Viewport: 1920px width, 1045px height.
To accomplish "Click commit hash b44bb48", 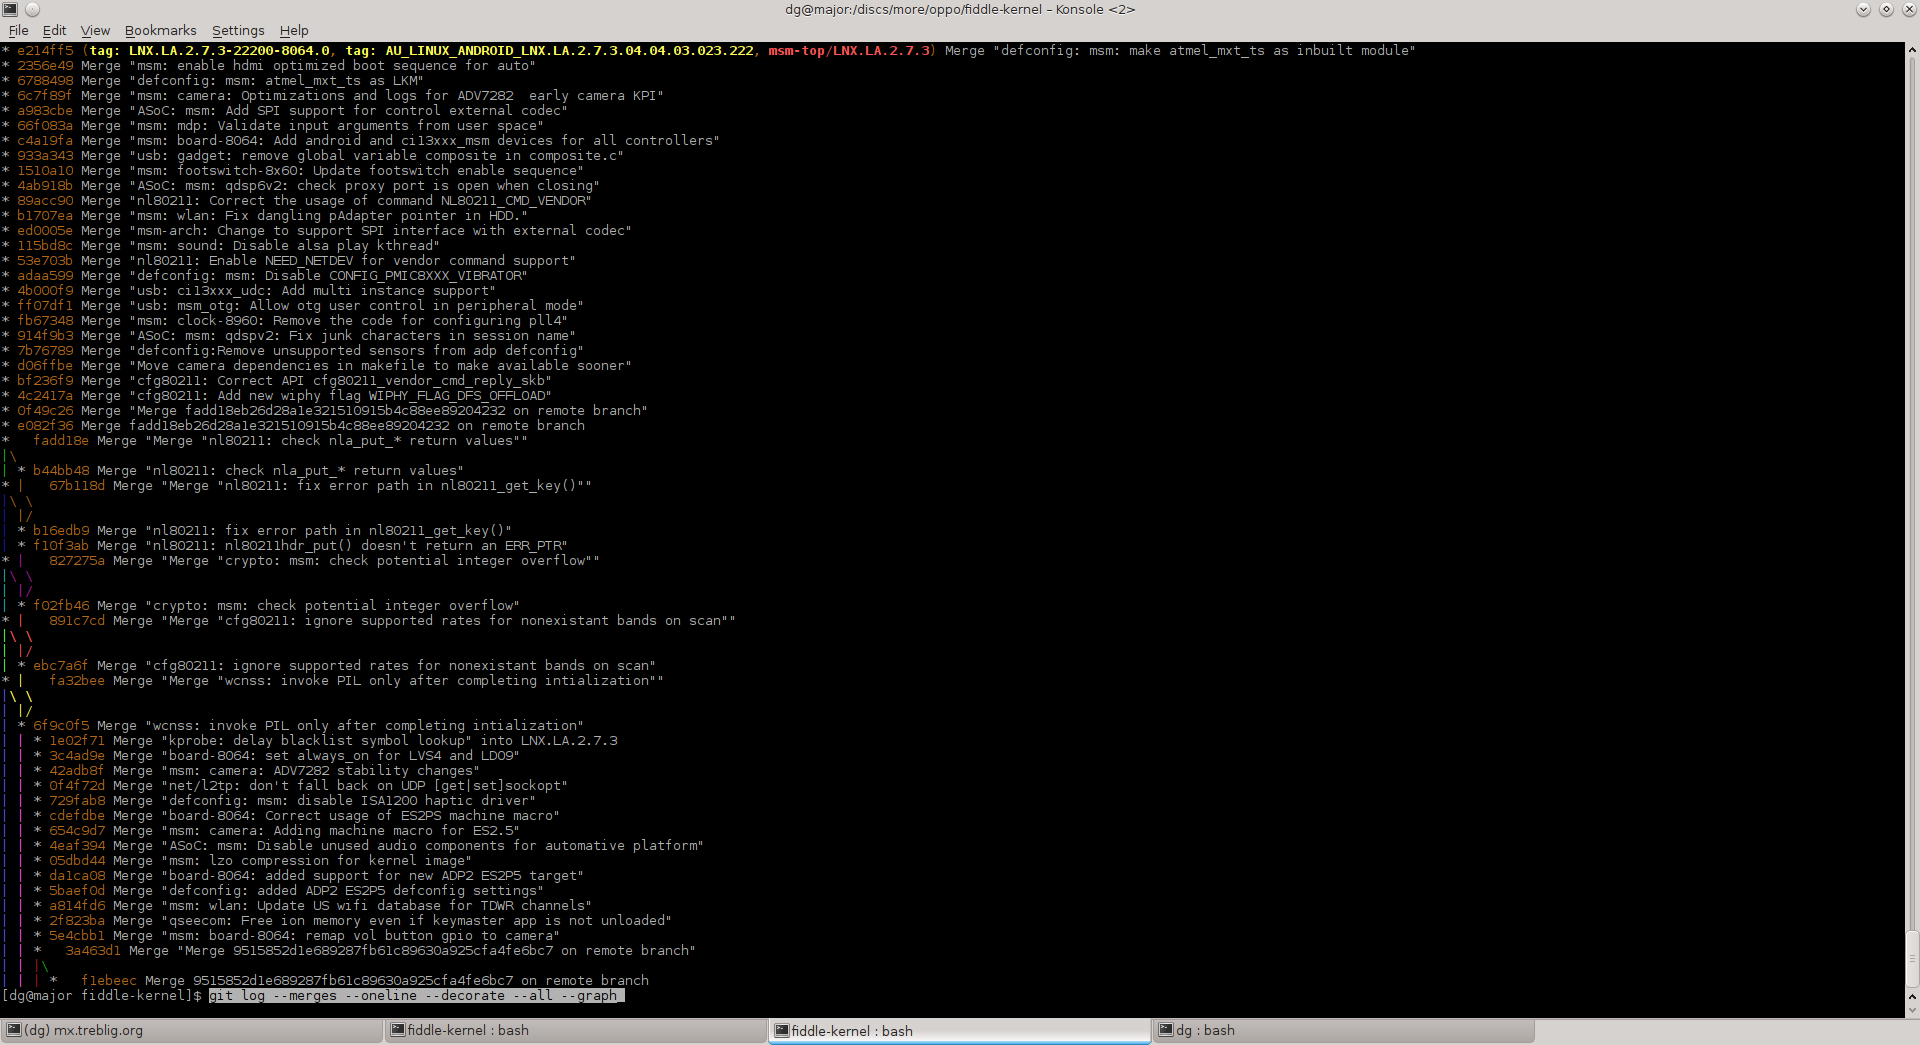I will [x=61, y=470].
